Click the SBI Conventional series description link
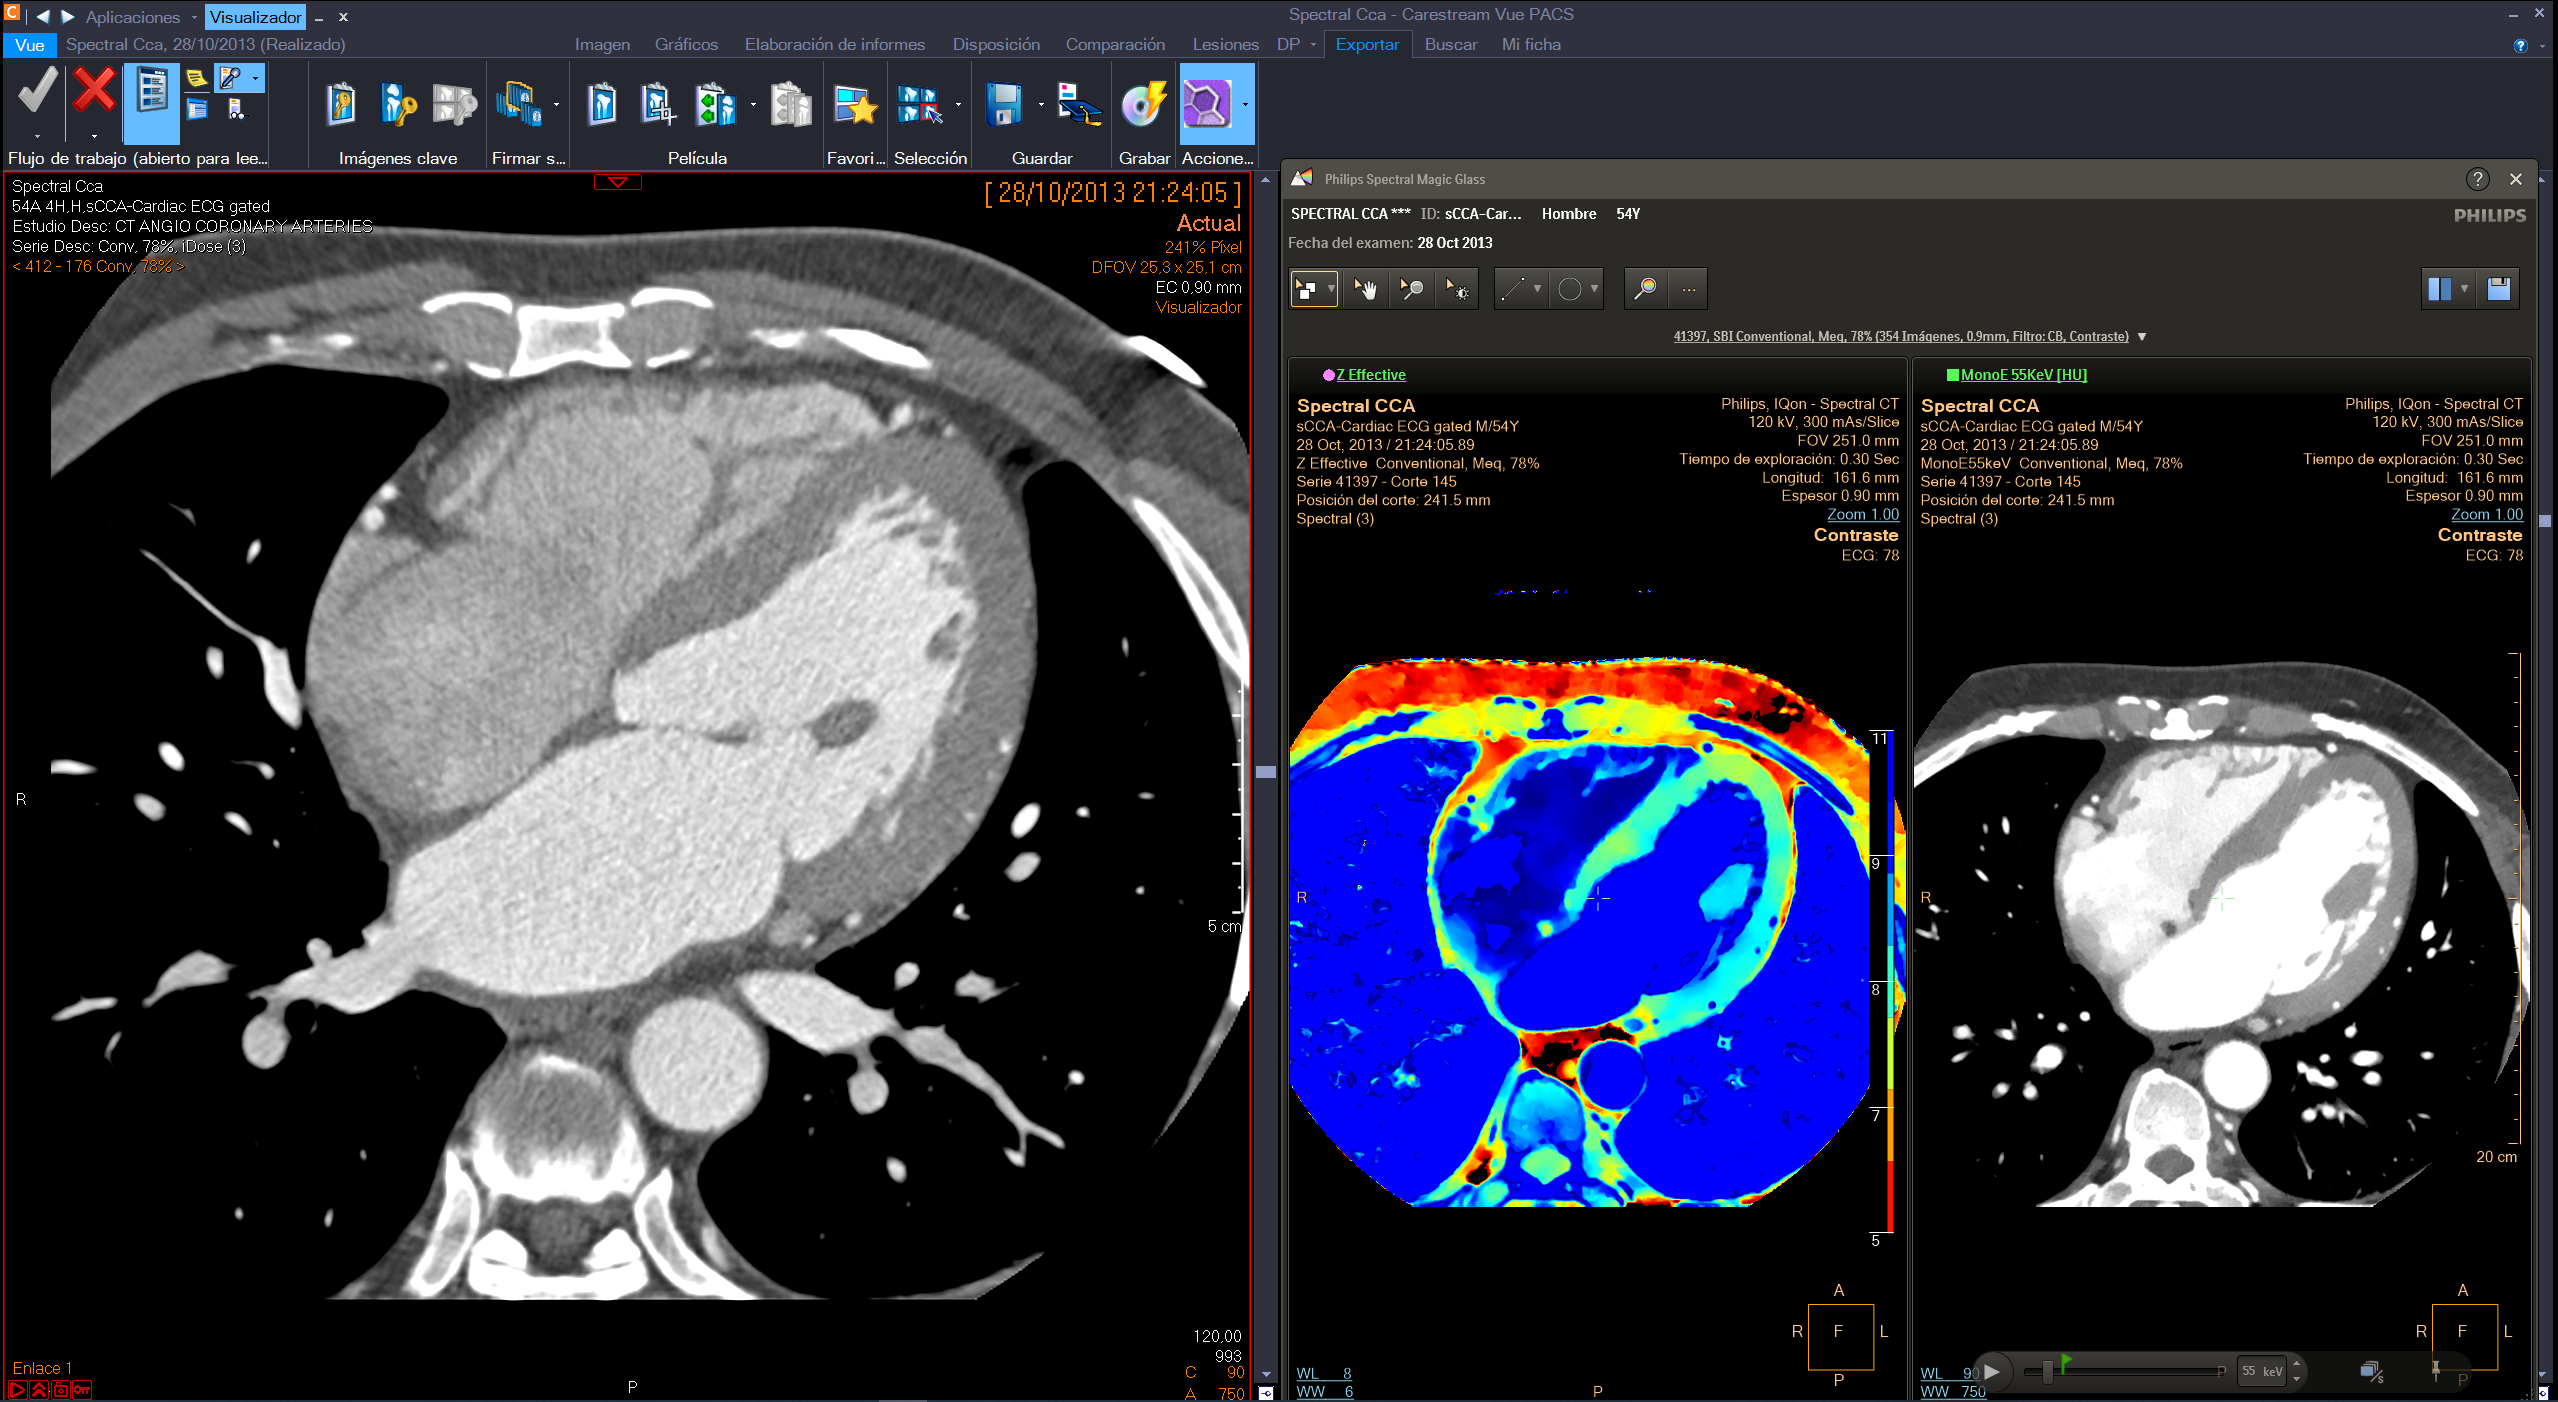Image resolution: width=2558 pixels, height=1402 pixels. coord(1901,337)
